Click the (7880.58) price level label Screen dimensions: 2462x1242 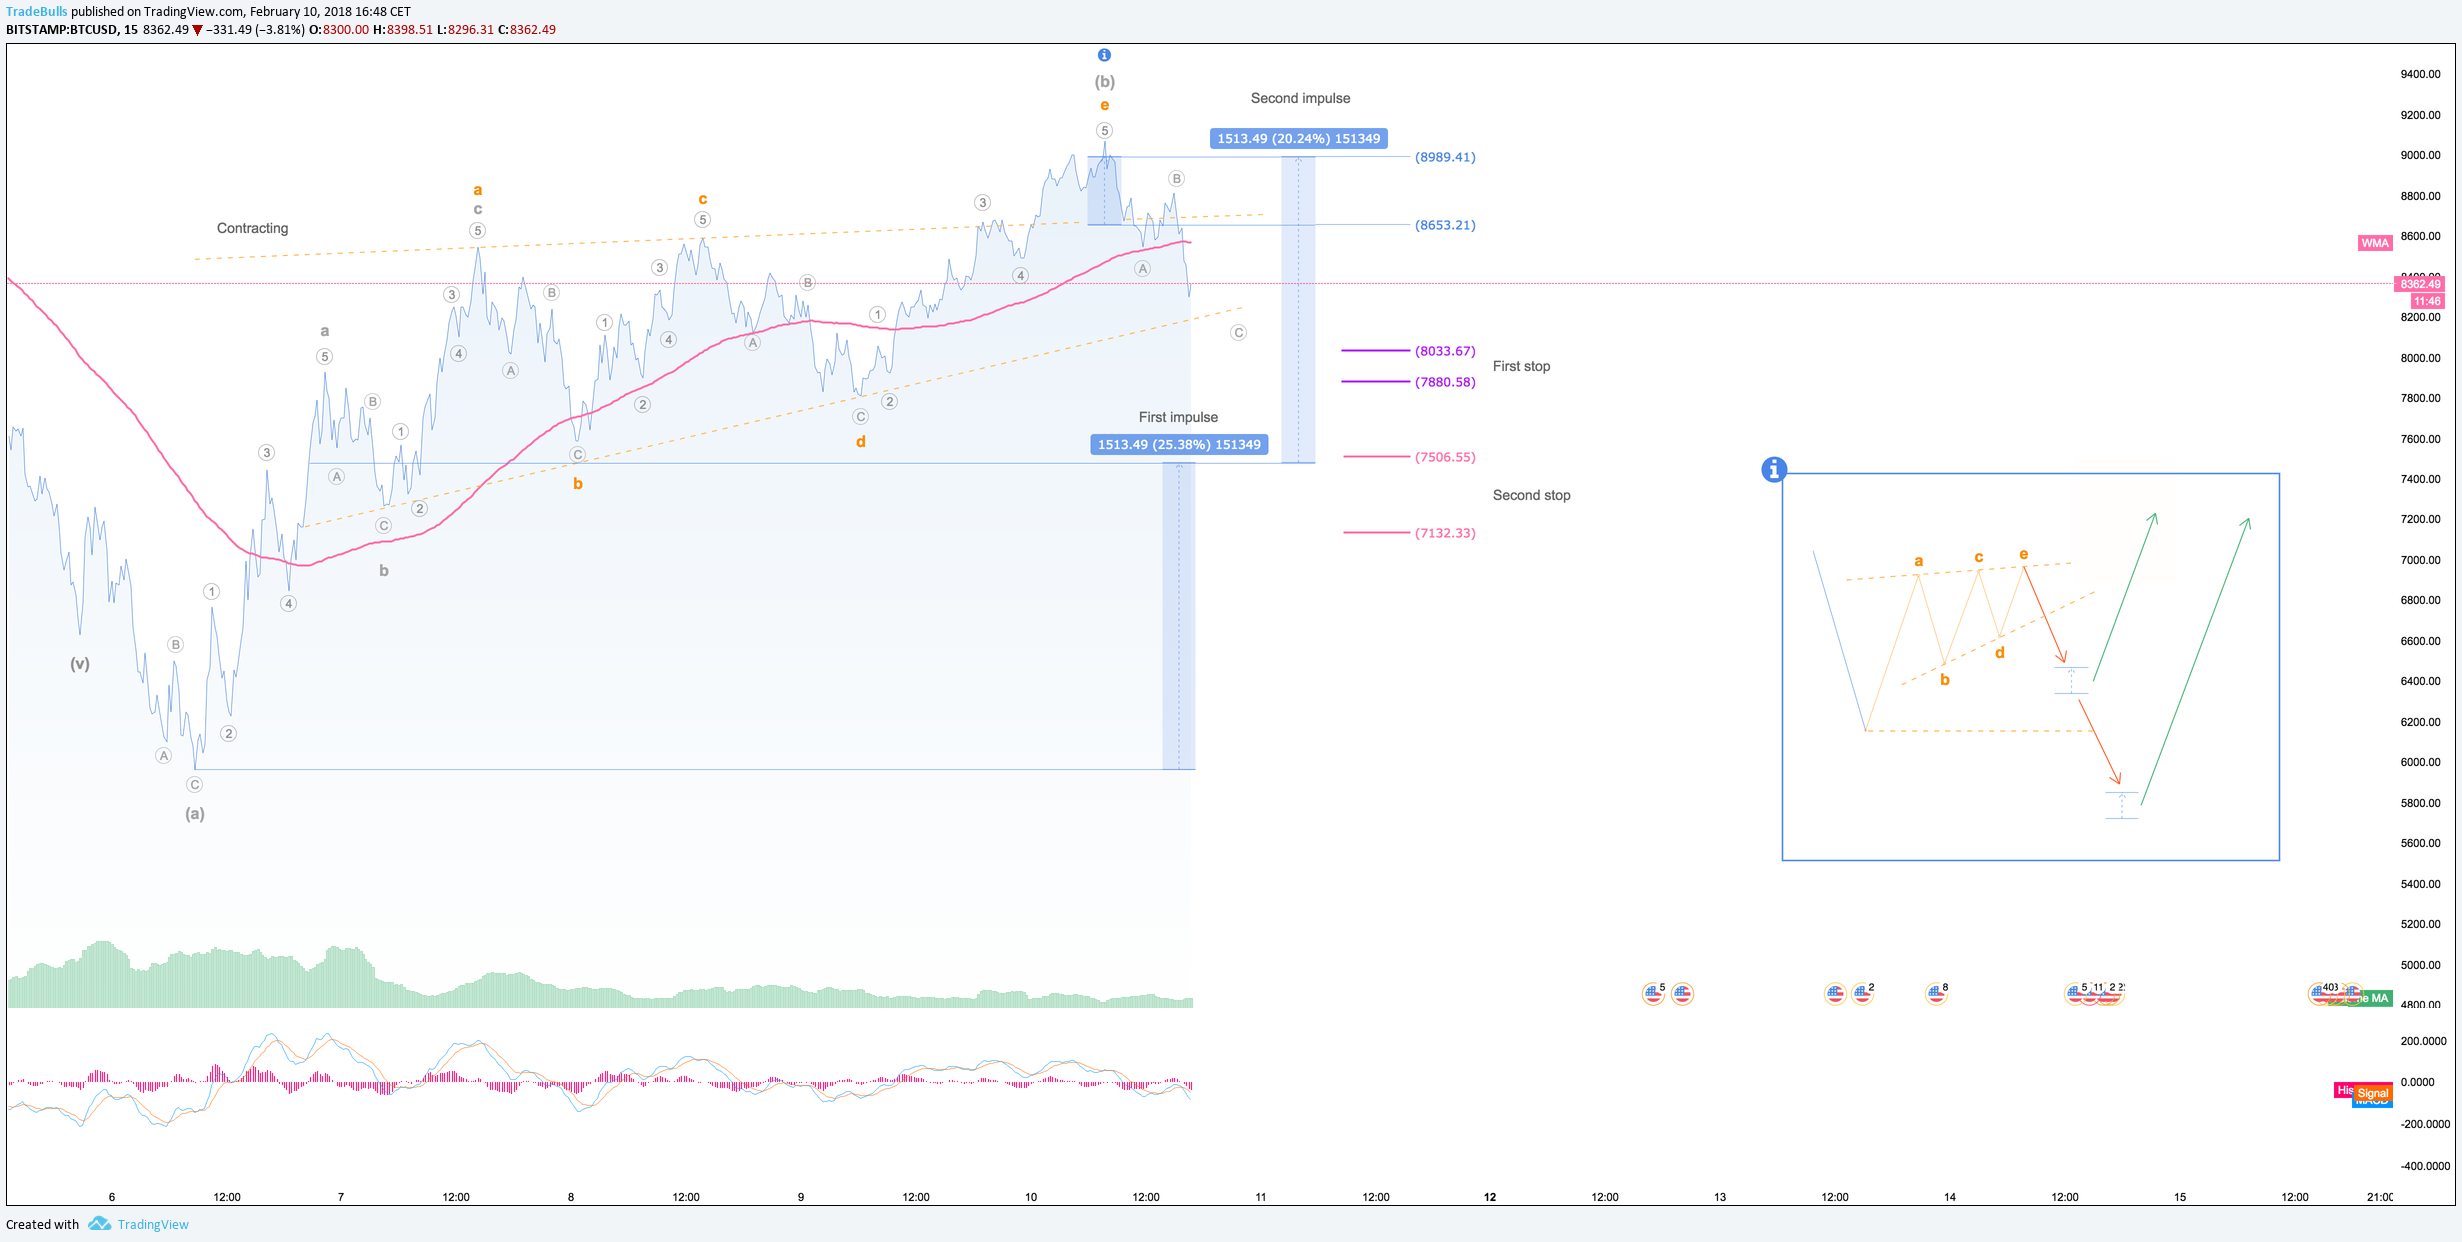[1445, 382]
